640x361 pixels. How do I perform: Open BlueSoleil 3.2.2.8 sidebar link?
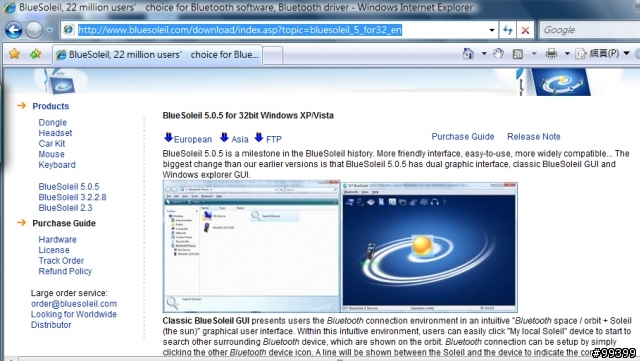click(72, 197)
